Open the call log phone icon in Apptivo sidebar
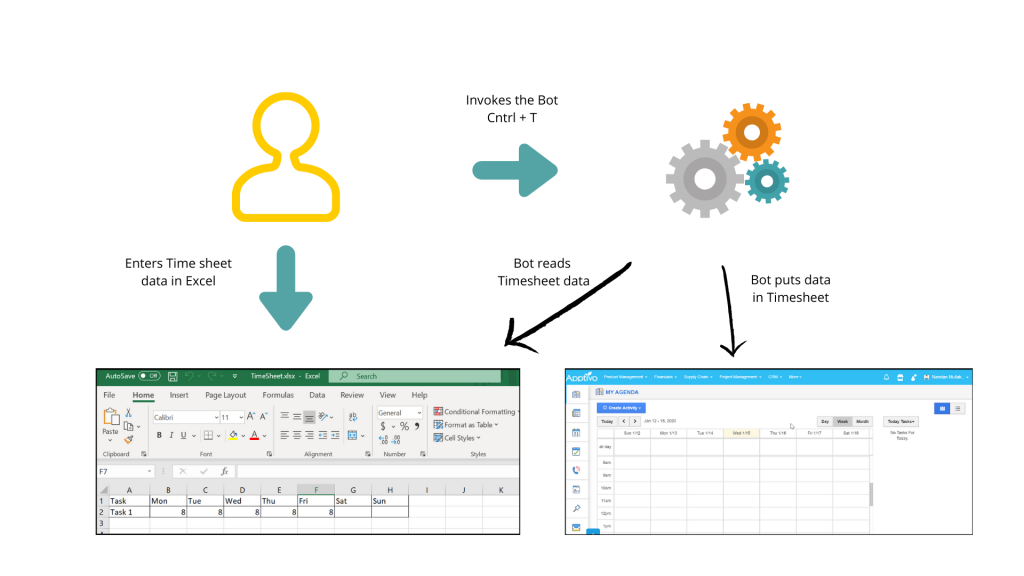 click(x=576, y=470)
